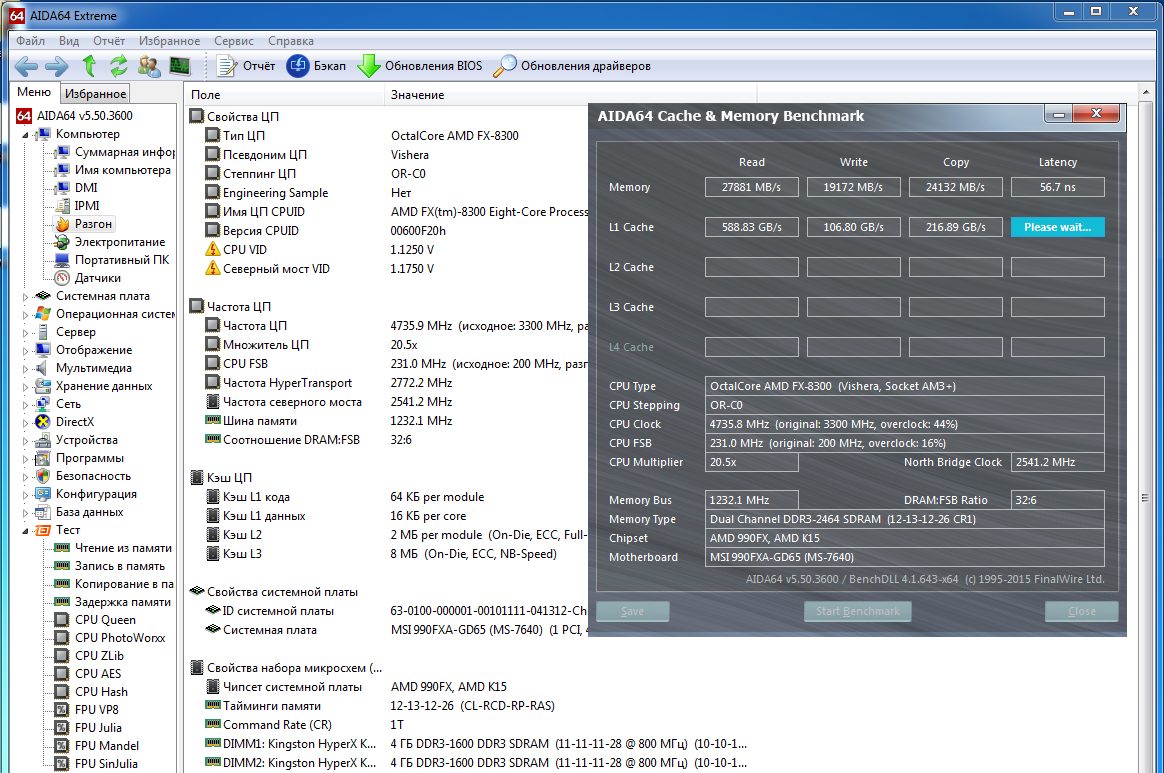Expand the Сервер tree node
The image size is (1164, 773).
pyautogui.click(x=25, y=333)
